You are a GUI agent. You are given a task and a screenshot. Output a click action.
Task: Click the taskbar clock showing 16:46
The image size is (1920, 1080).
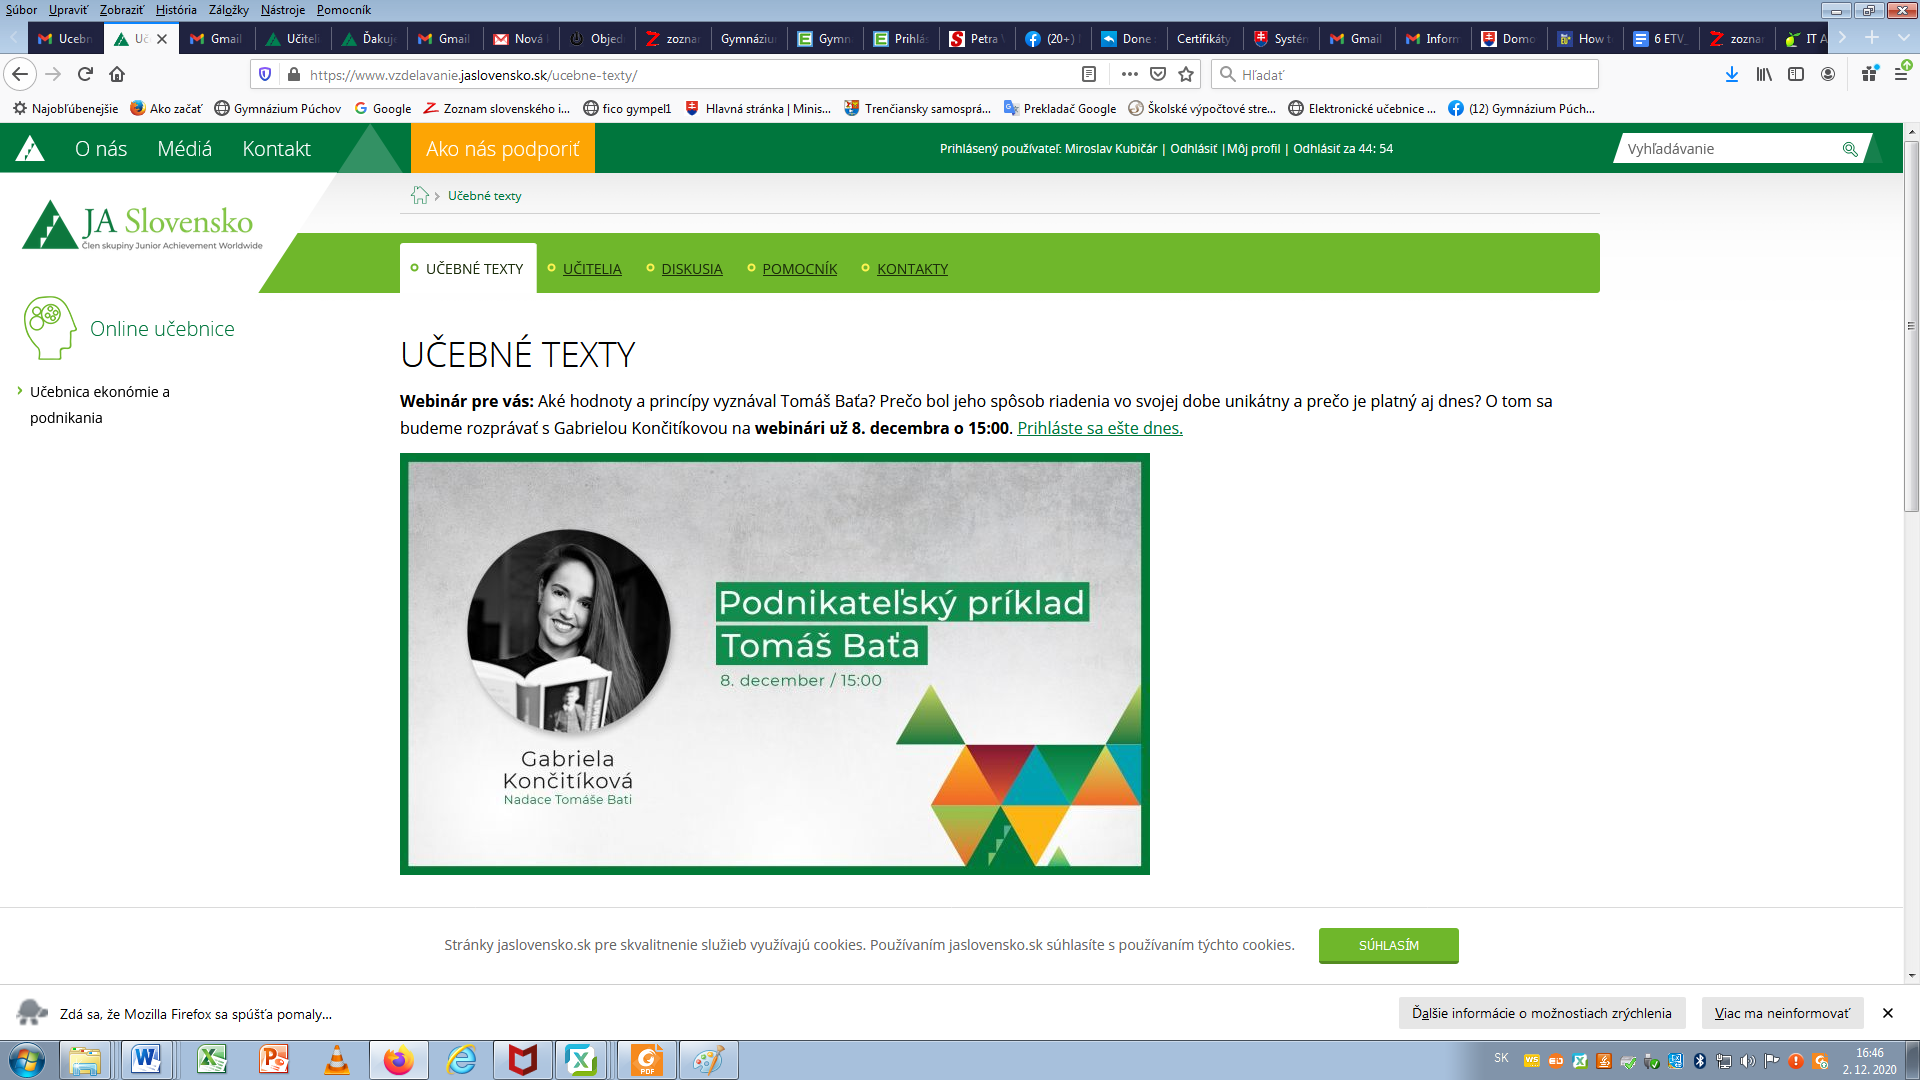pos(1869,1060)
